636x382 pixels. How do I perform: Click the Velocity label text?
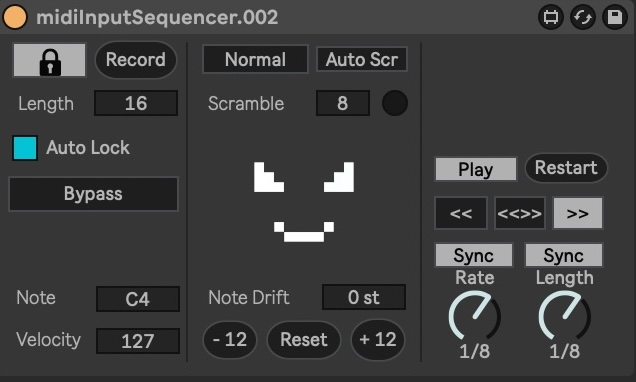[x=49, y=340]
